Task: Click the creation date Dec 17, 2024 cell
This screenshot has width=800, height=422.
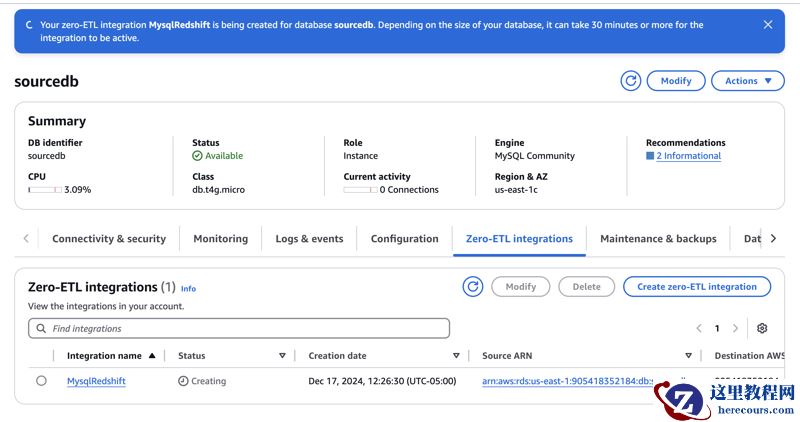Action: [x=382, y=381]
